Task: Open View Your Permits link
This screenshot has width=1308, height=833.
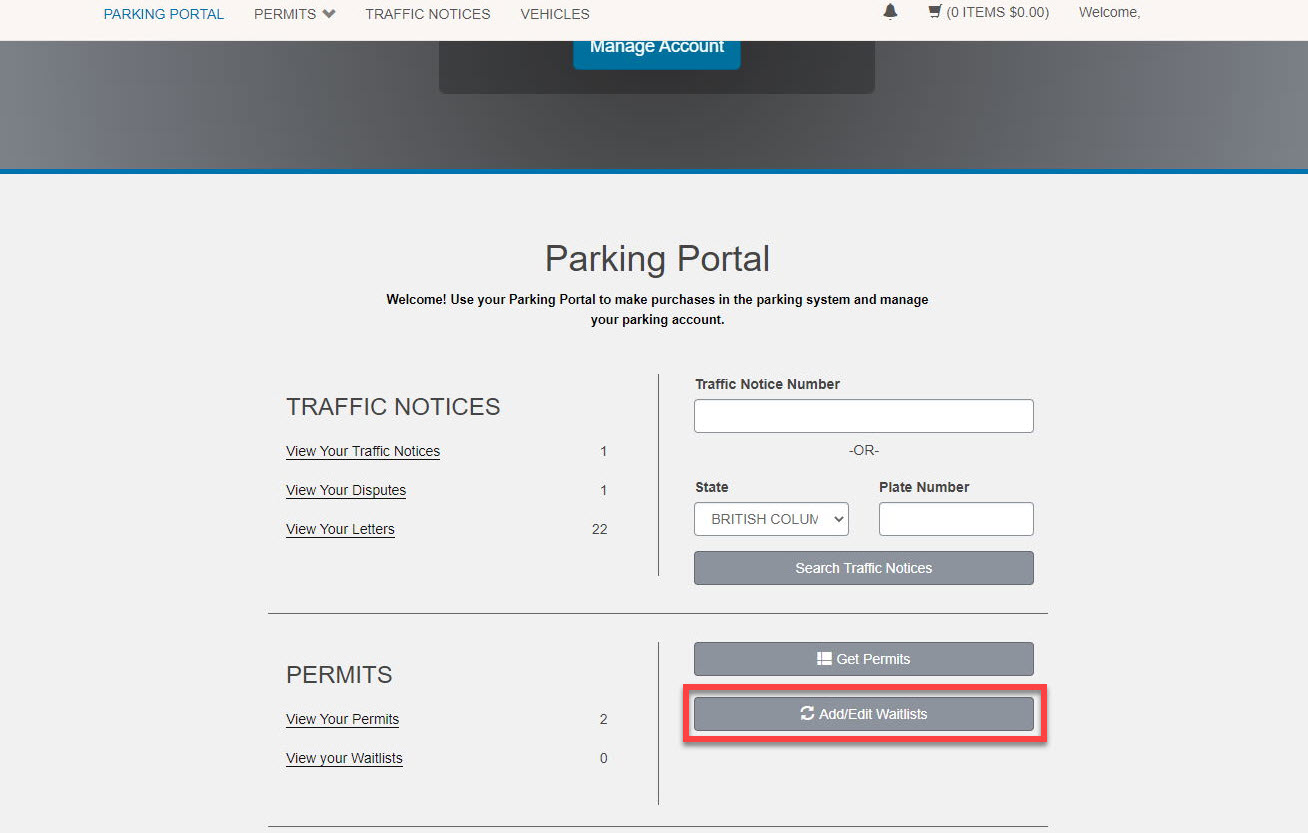Action: 342,719
